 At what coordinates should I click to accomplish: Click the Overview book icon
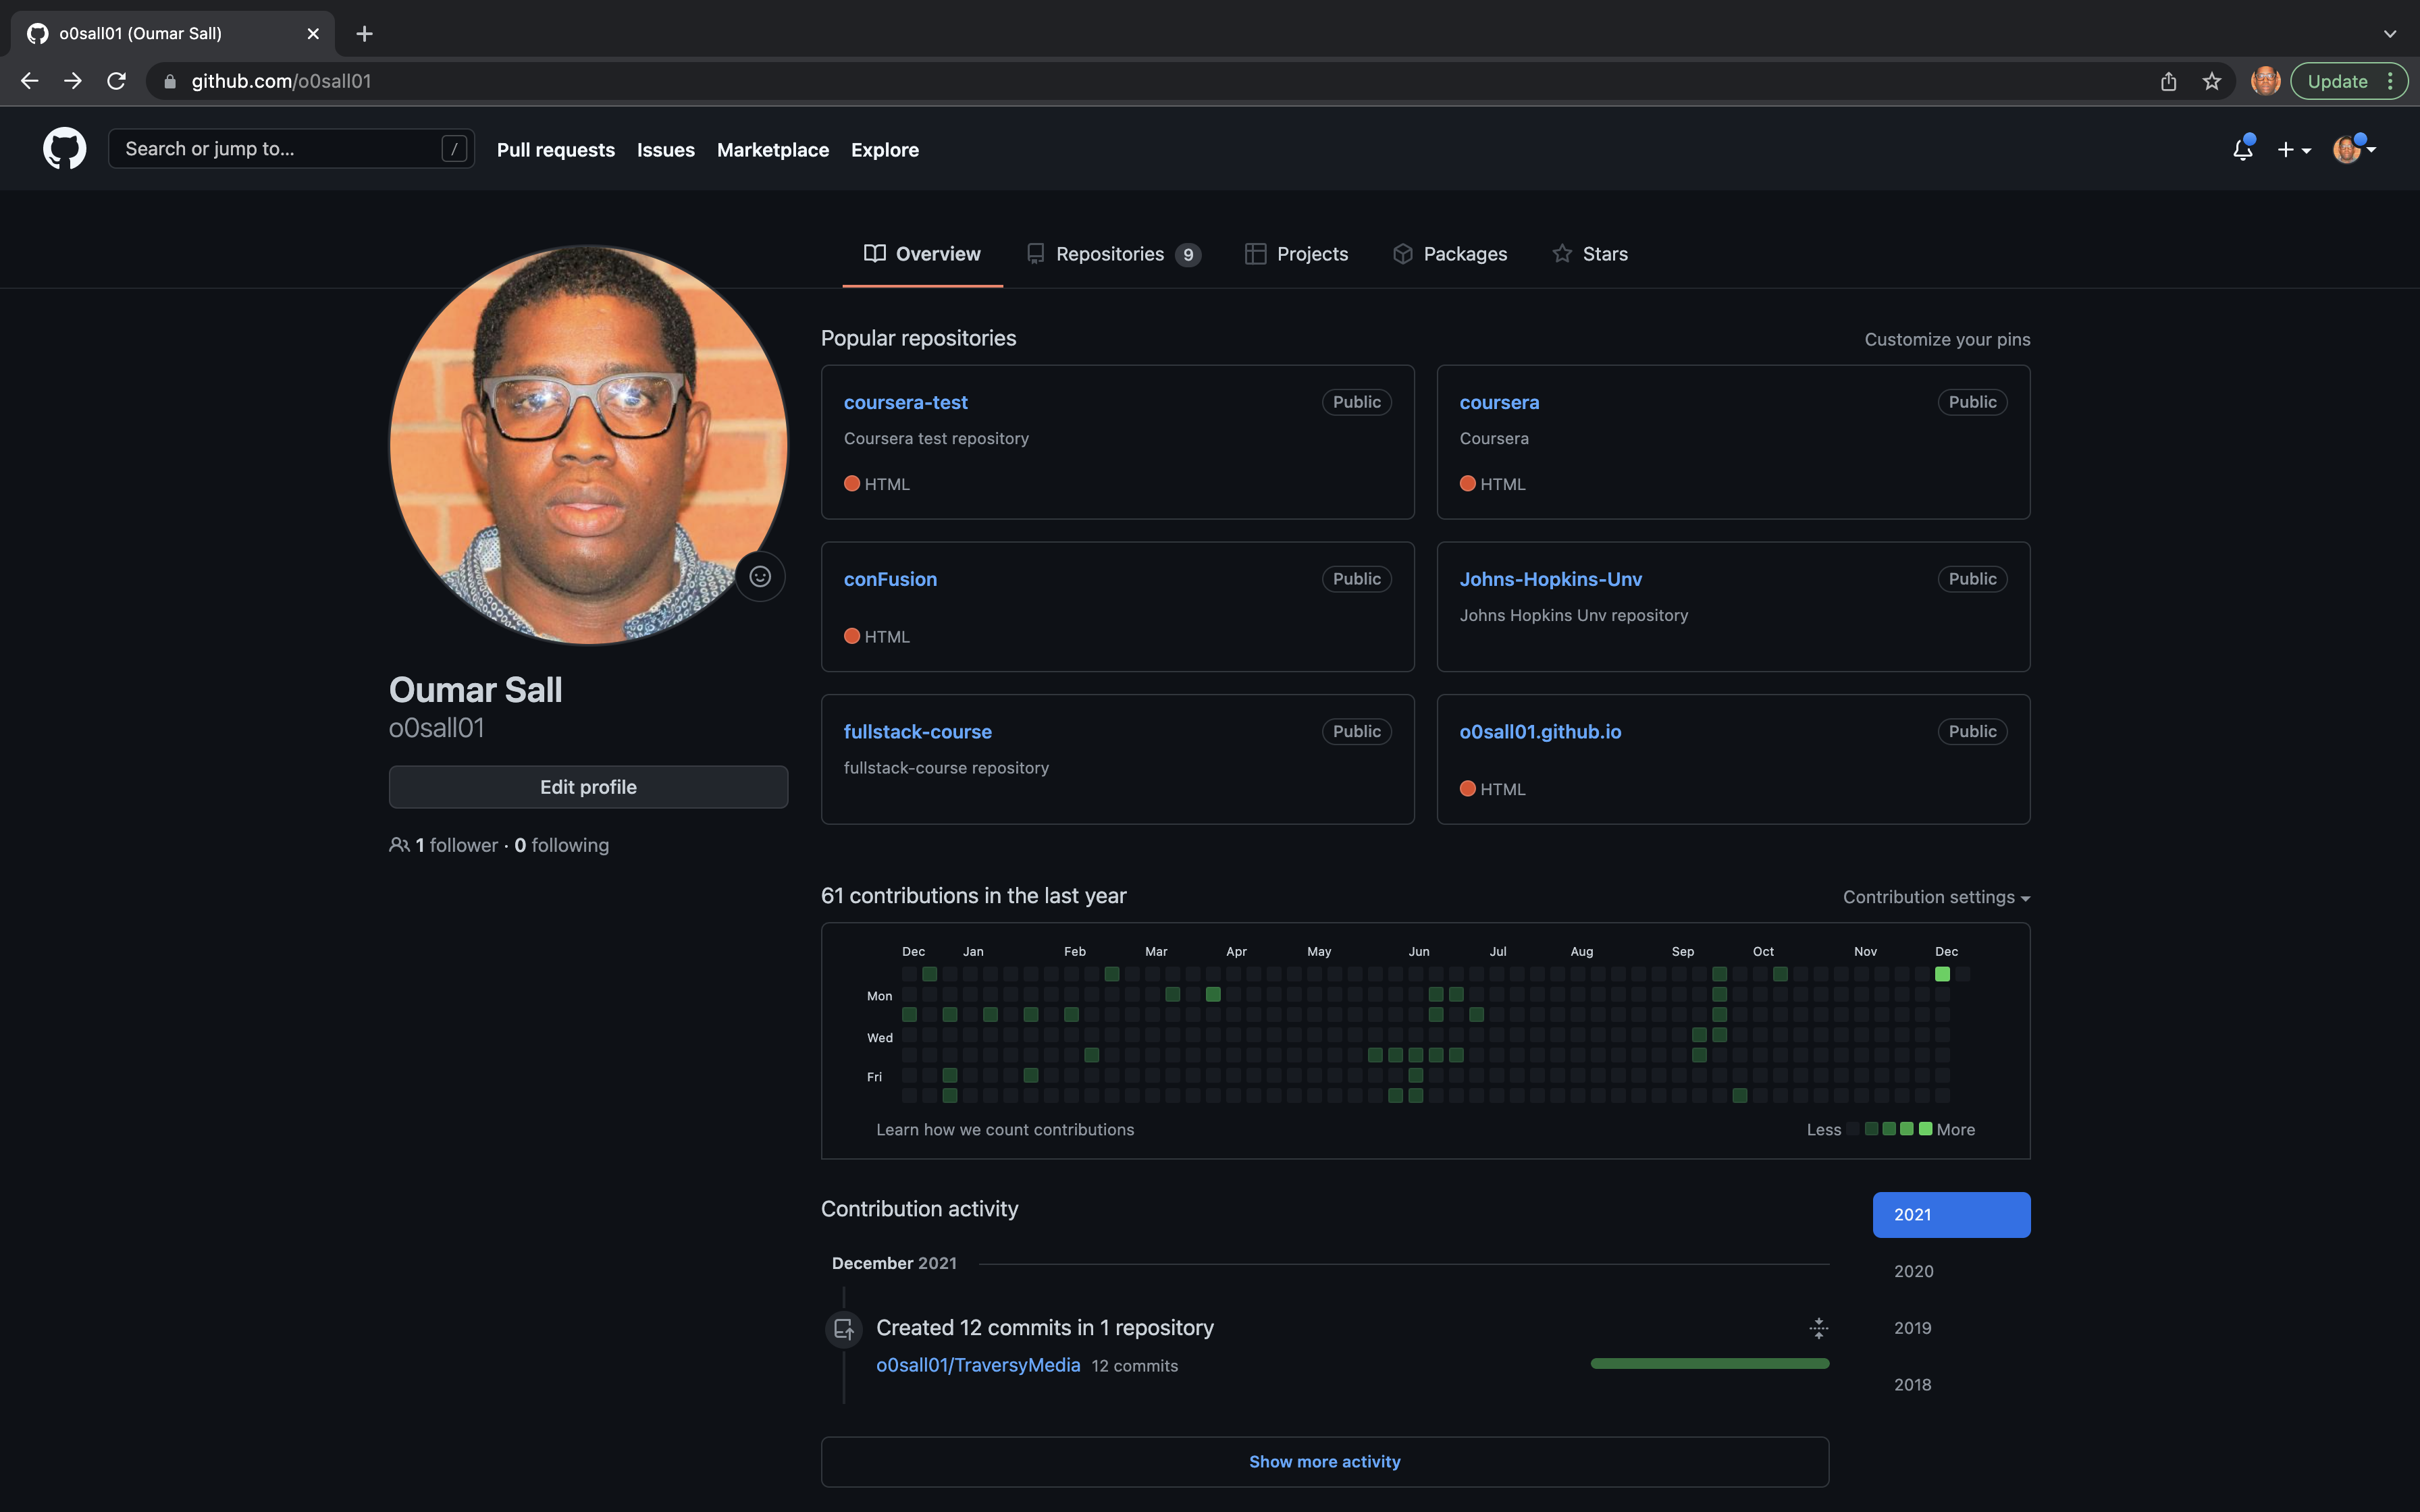coord(875,254)
